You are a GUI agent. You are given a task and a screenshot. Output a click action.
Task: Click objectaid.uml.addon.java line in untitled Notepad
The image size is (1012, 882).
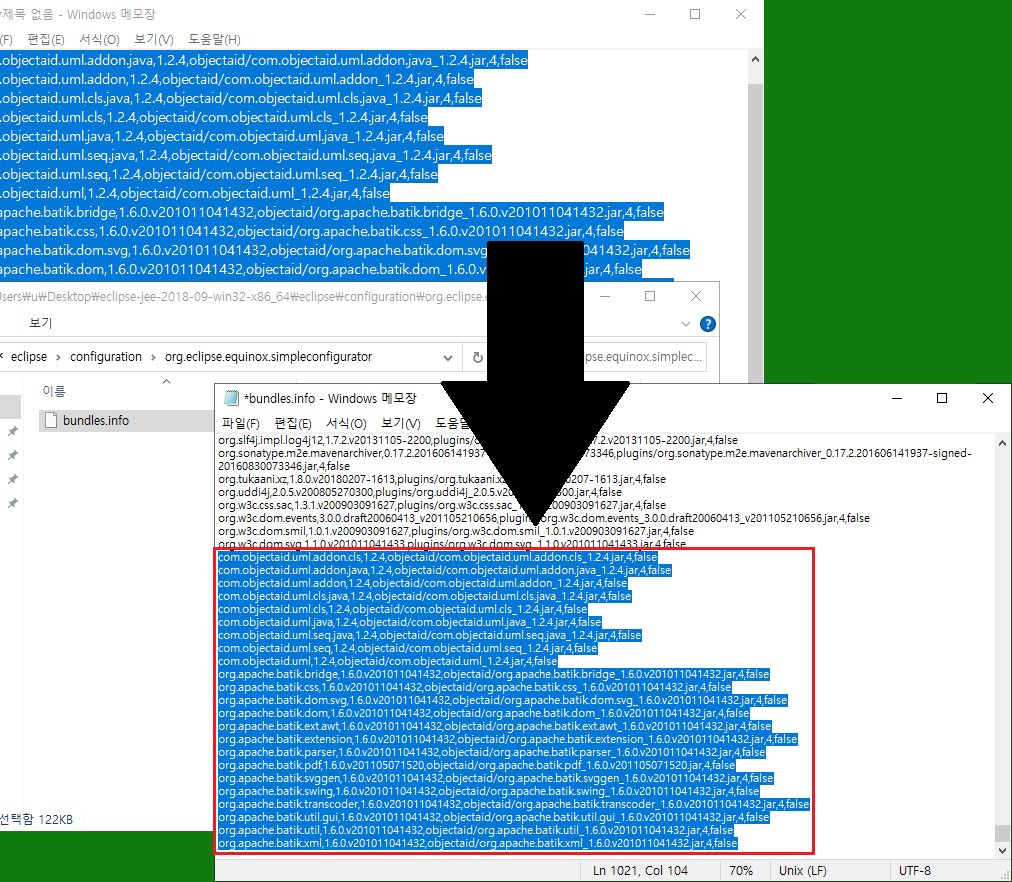click(x=264, y=60)
